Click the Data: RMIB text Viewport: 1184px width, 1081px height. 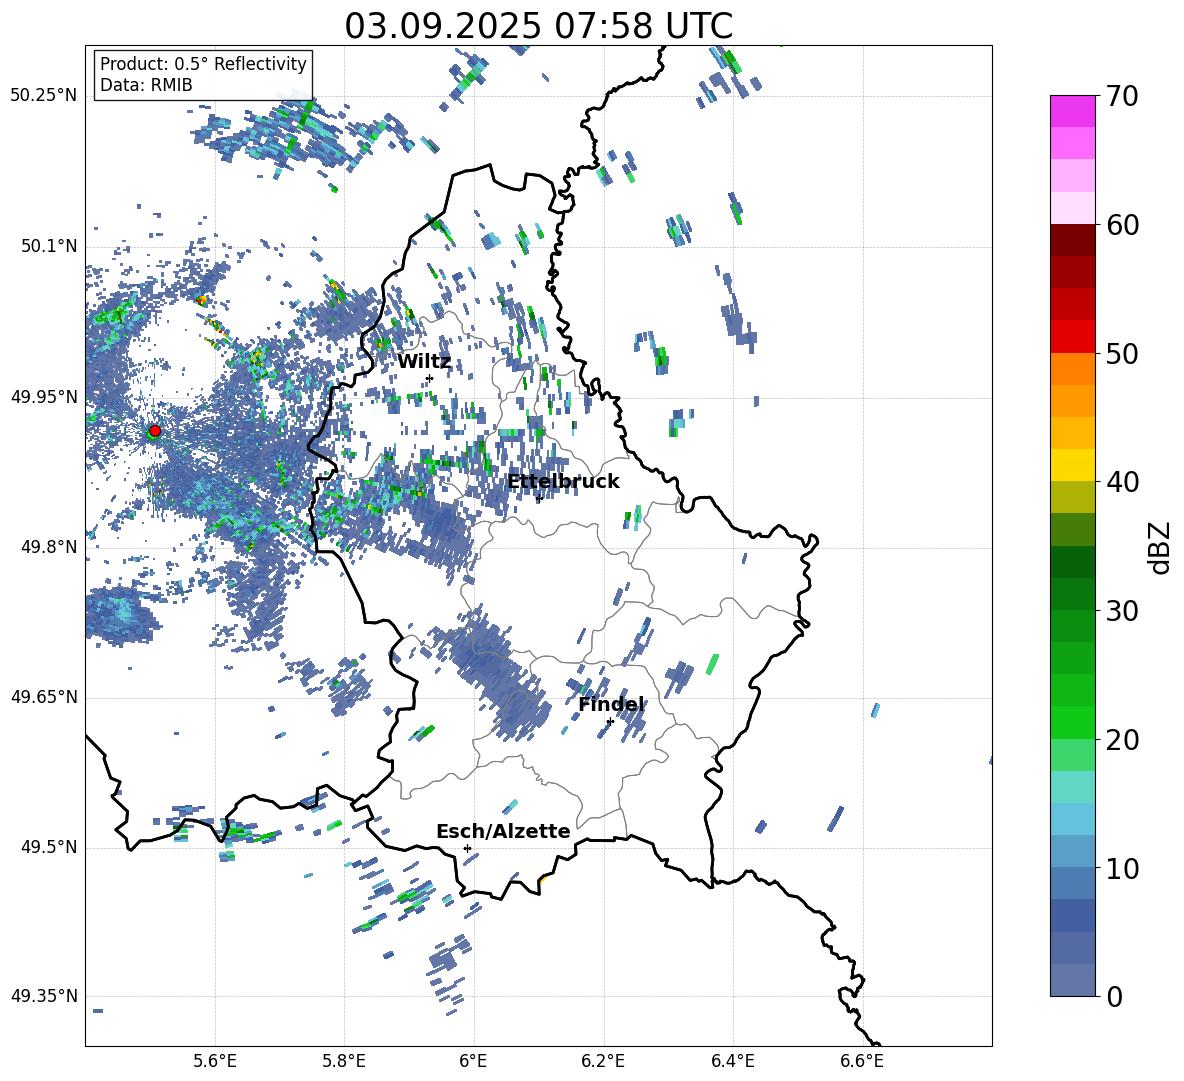[146, 85]
